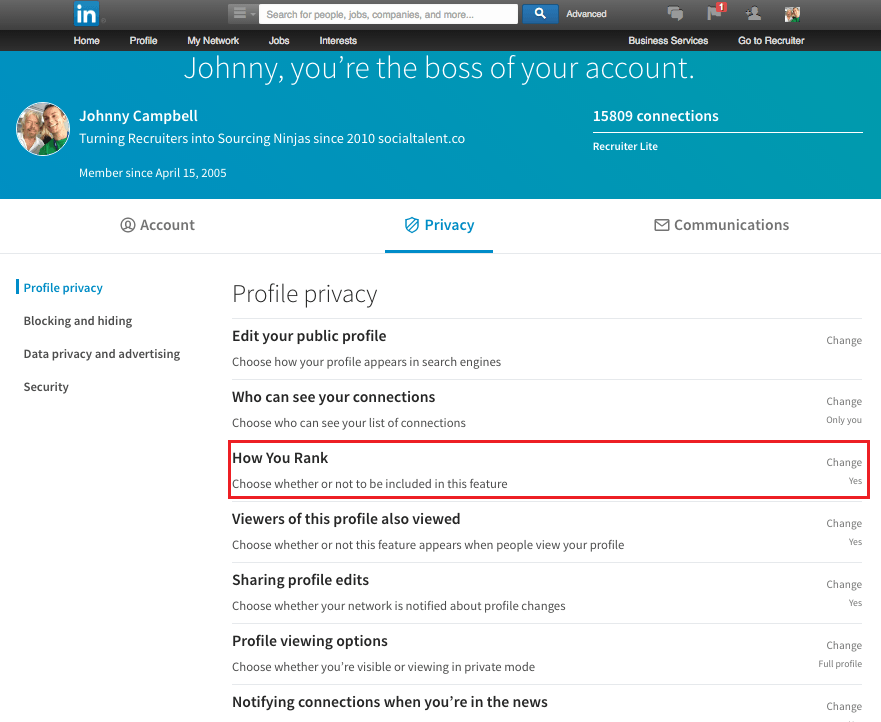
Task: Click the Advanced search link
Action: click(x=586, y=14)
